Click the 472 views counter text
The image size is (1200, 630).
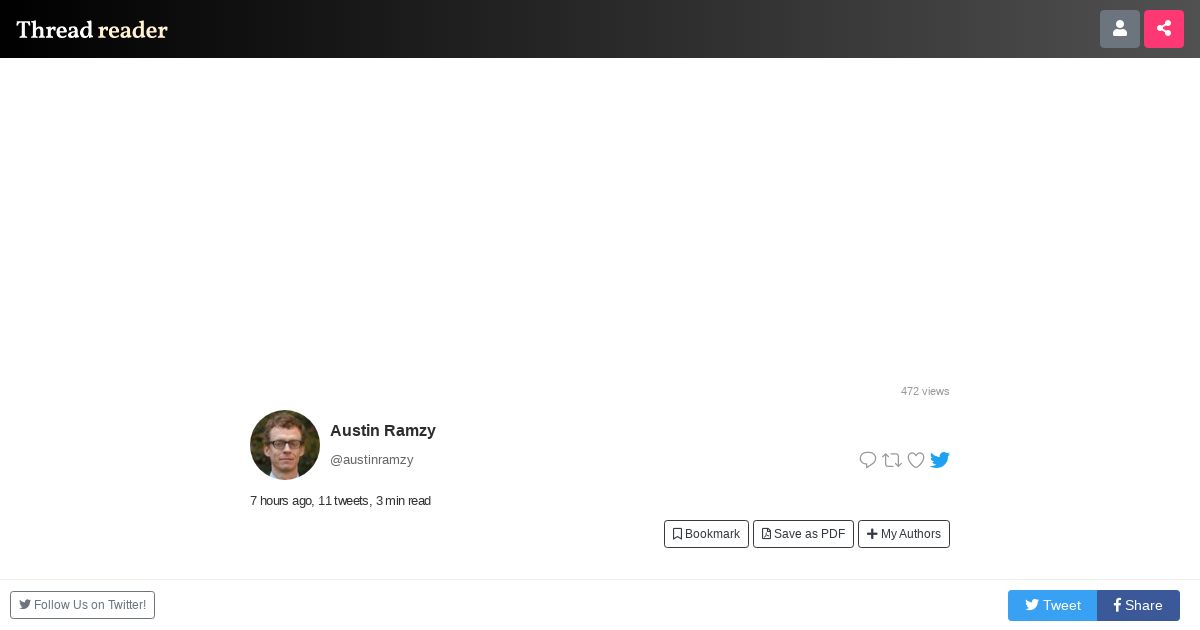925,391
